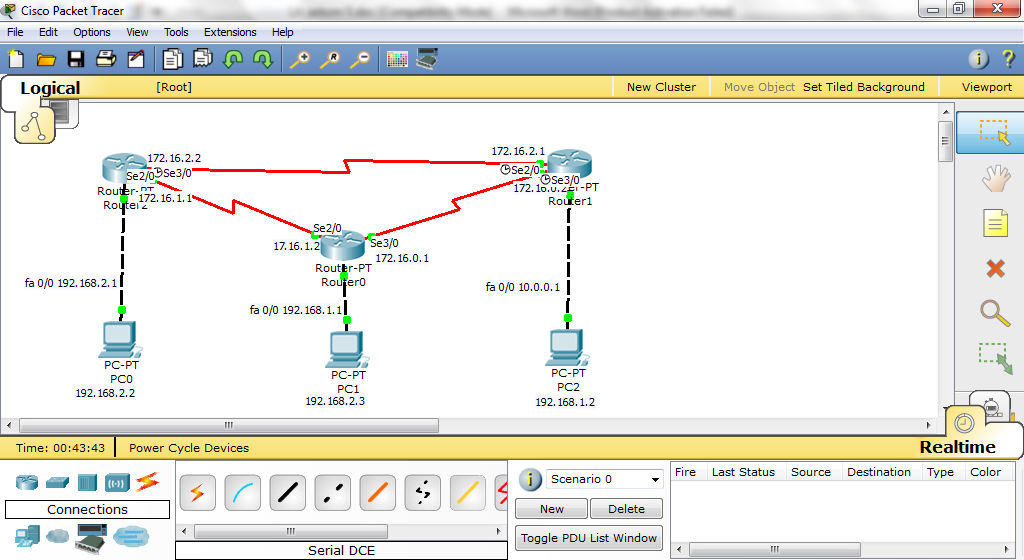Click the Paste icon in the toolbar
1024x560 pixels.
click(202, 59)
